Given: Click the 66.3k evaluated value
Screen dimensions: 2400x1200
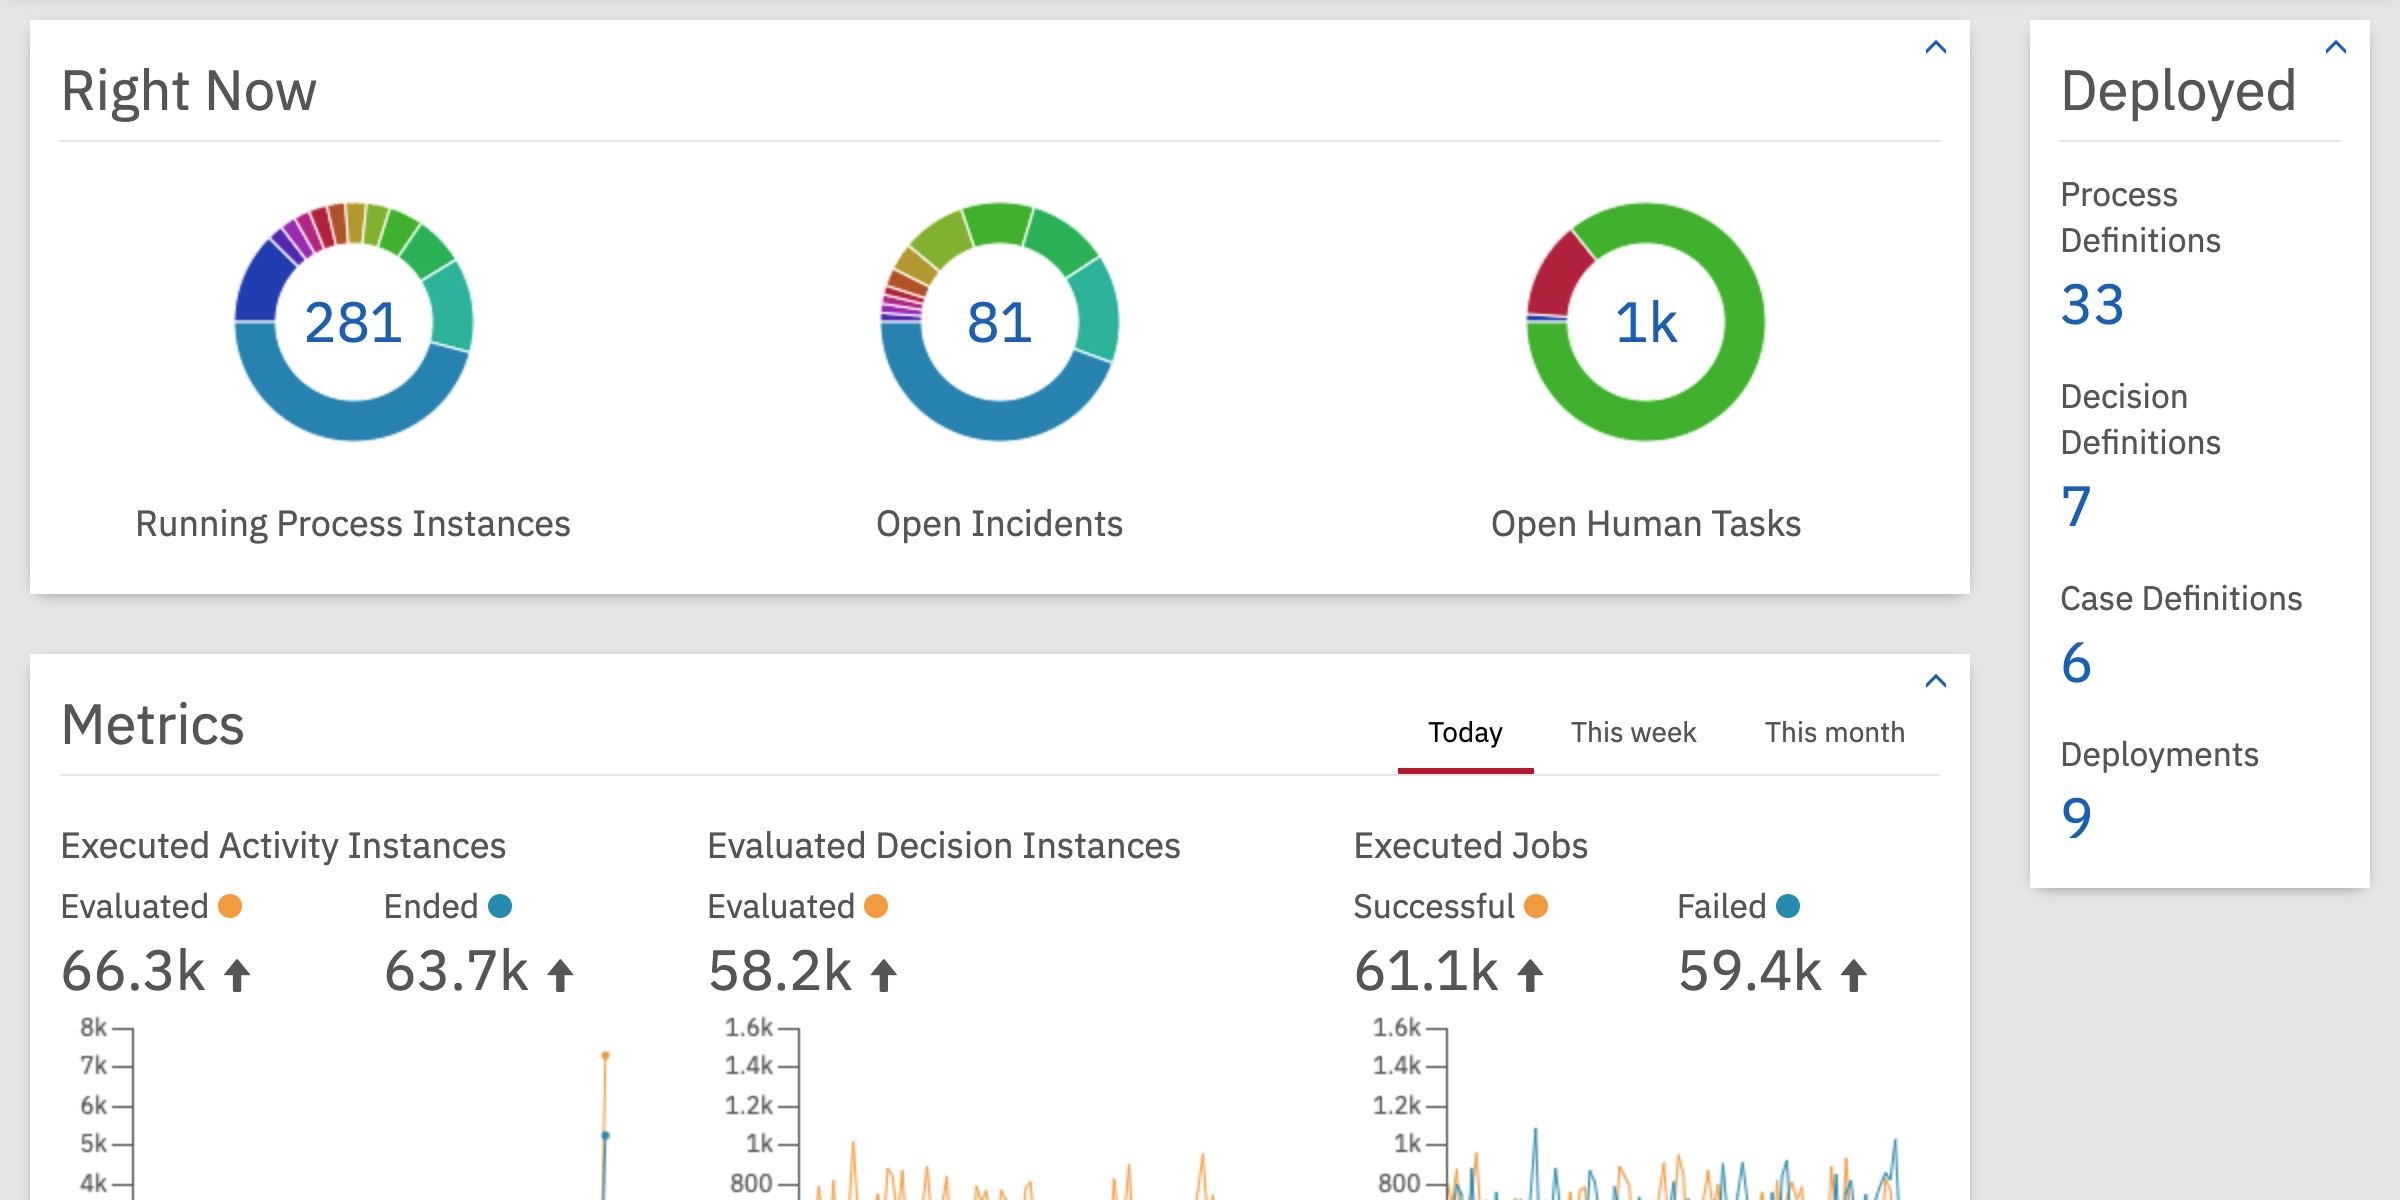Looking at the screenshot, I should pyautogui.click(x=133, y=971).
